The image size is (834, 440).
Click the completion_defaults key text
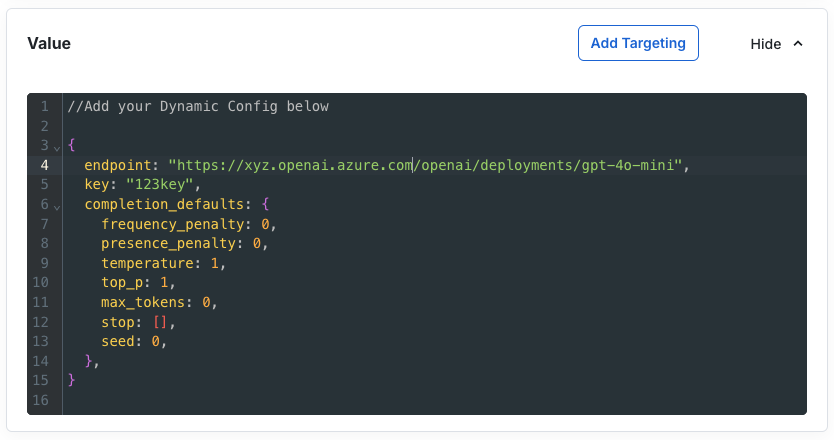pos(164,204)
